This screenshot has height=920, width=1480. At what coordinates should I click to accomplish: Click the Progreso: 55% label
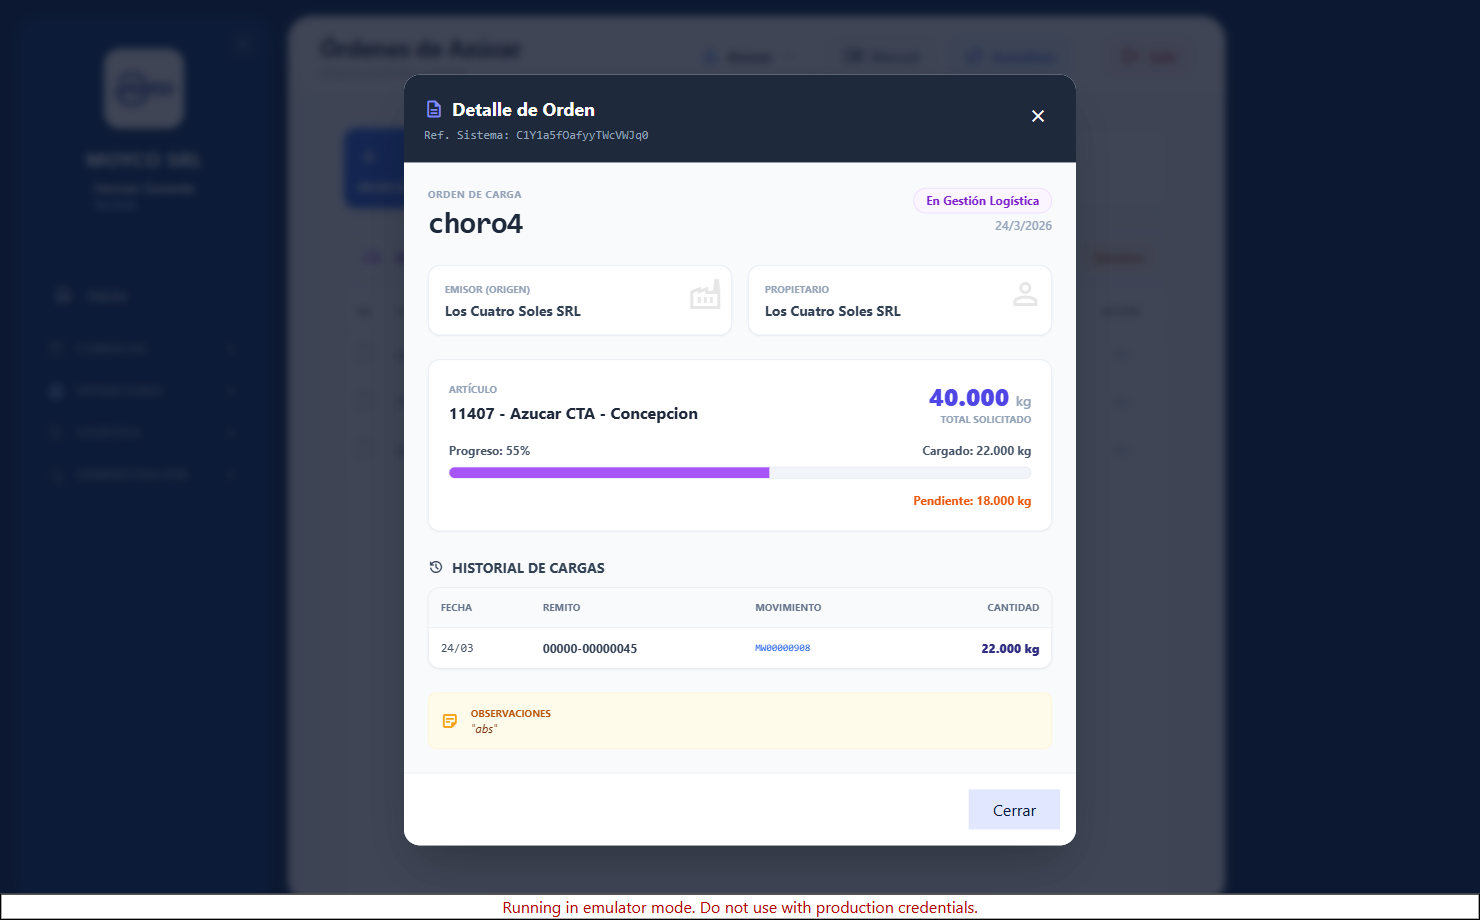point(489,451)
